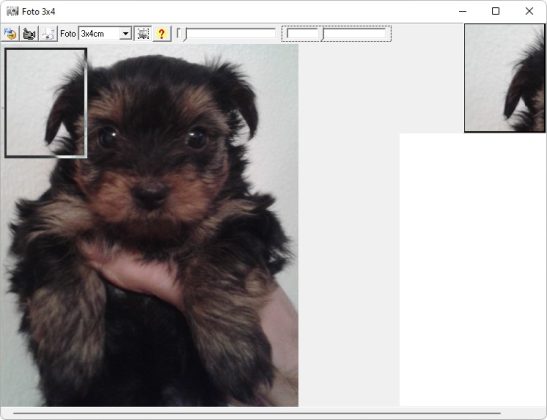Expand the Foto size dropdown arrow
547x420 pixels.
click(x=125, y=34)
